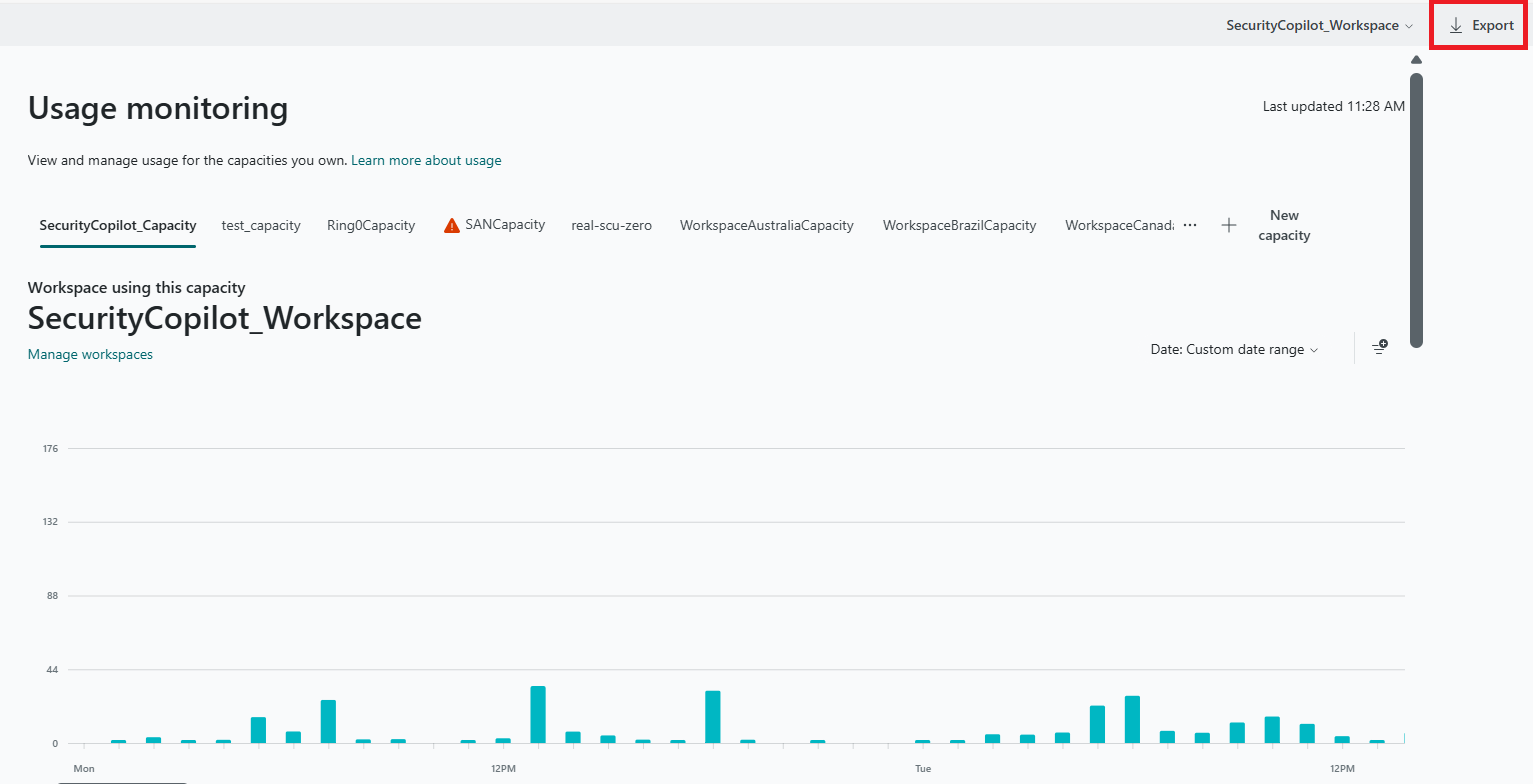The image size is (1533, 784).
Task: Click the tallest usage bar near 12PM Monday
Action: point(537,712)
